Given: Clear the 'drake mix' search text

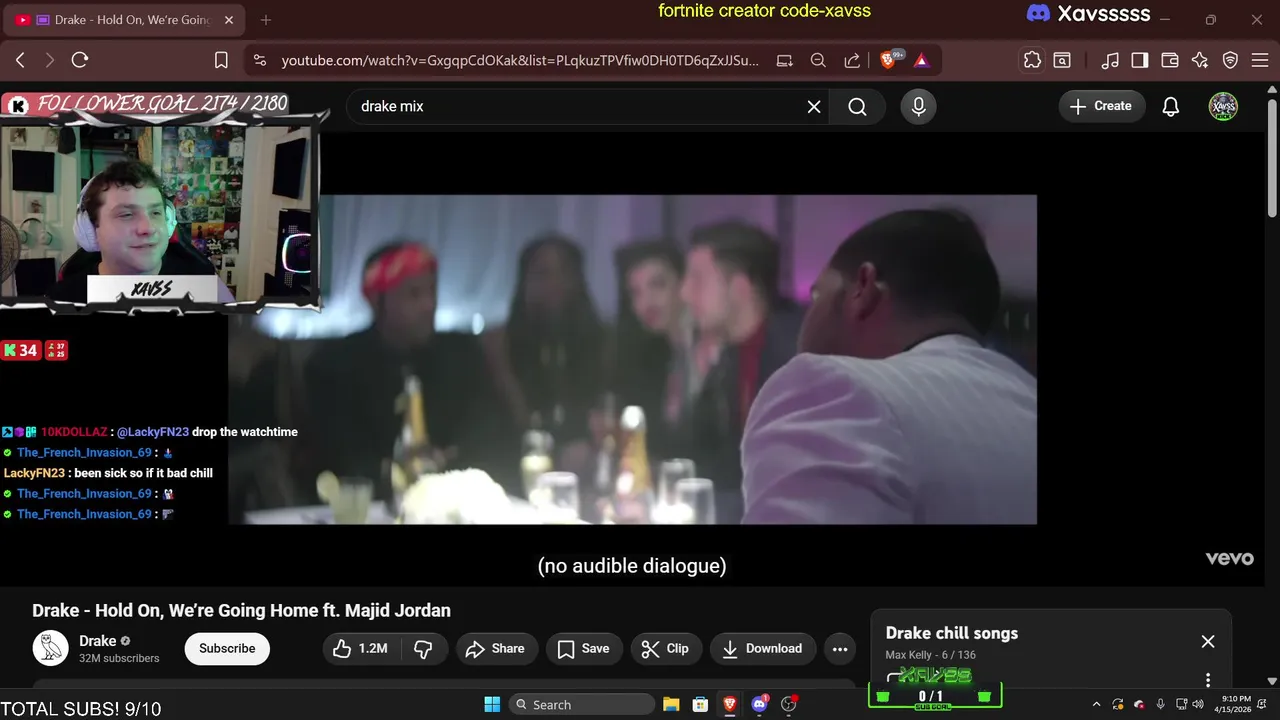Looking at the screenshot, I should (814, 106).
